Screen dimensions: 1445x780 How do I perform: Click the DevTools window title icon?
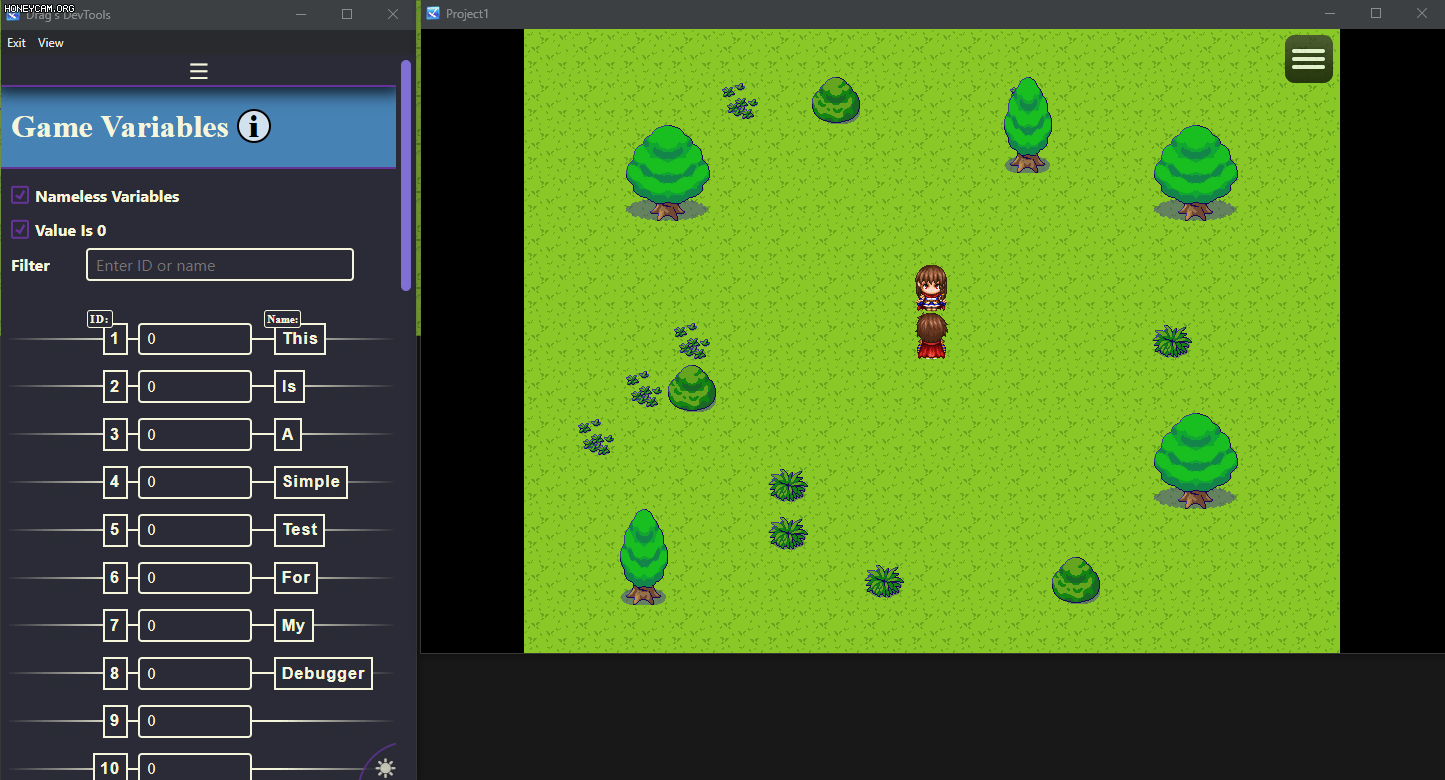pyautogui.click(x=12, y=14)
